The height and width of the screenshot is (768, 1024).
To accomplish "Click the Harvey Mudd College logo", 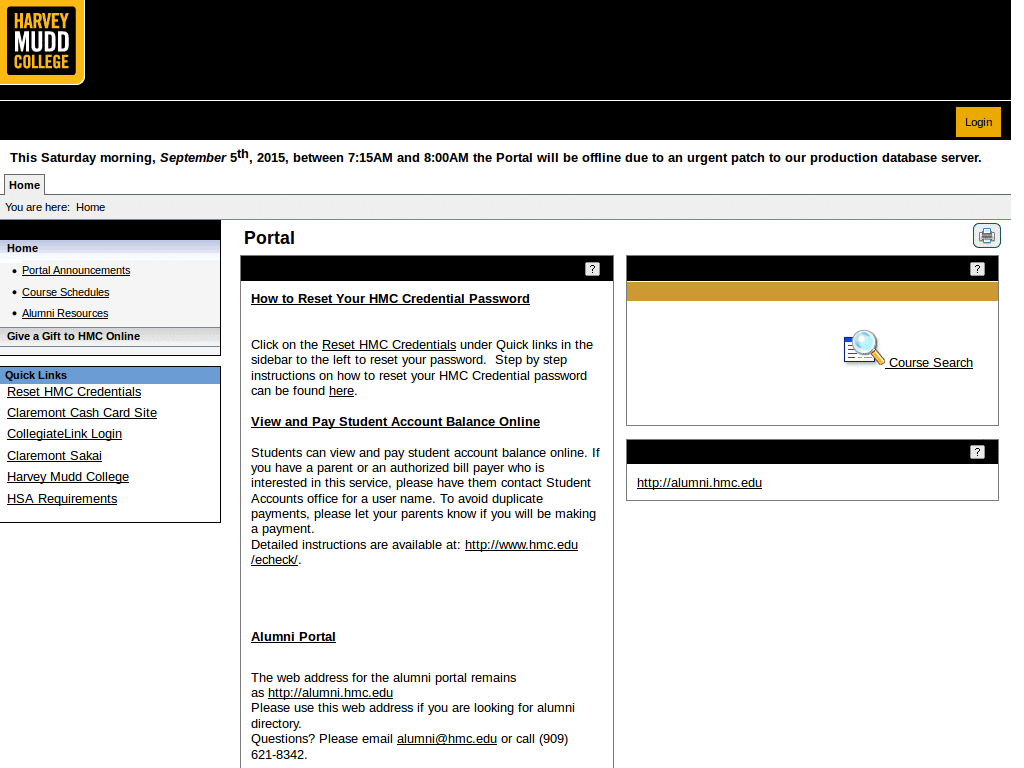I will click(42, 42).
